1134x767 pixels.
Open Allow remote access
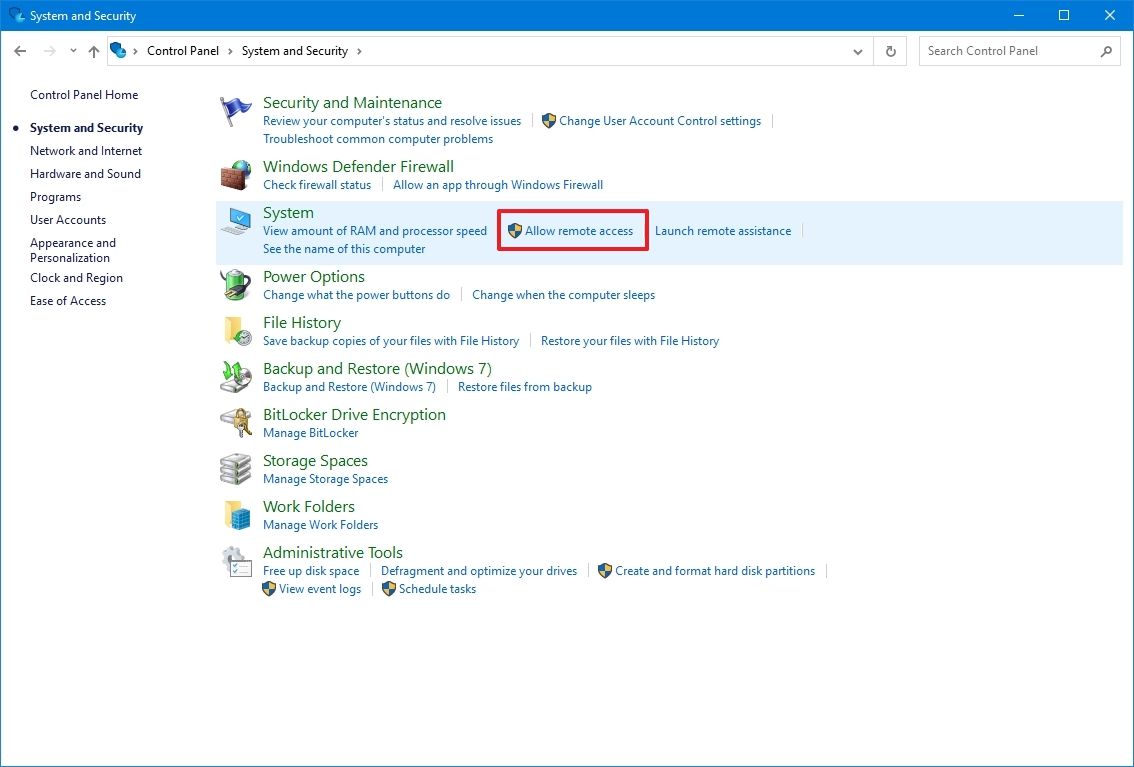point(580,230)
